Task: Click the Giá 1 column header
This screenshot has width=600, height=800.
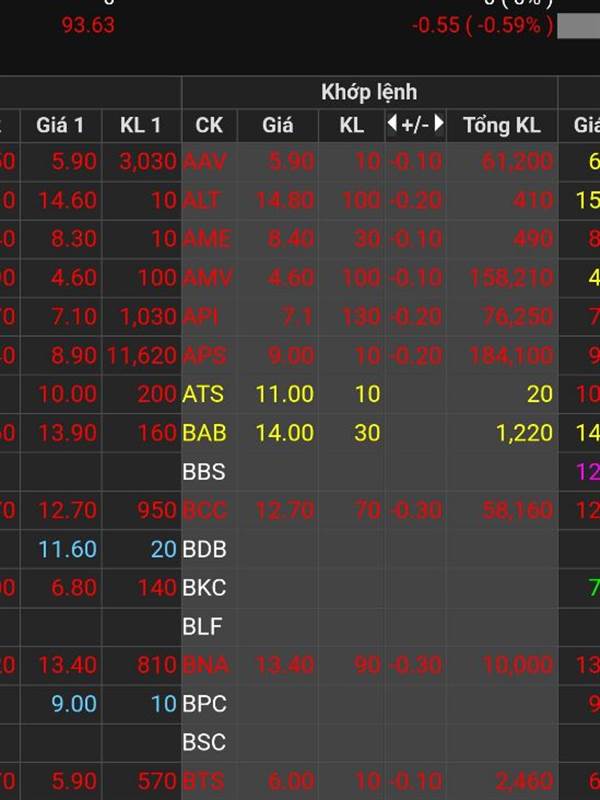Action: click(x=60, y=125)
